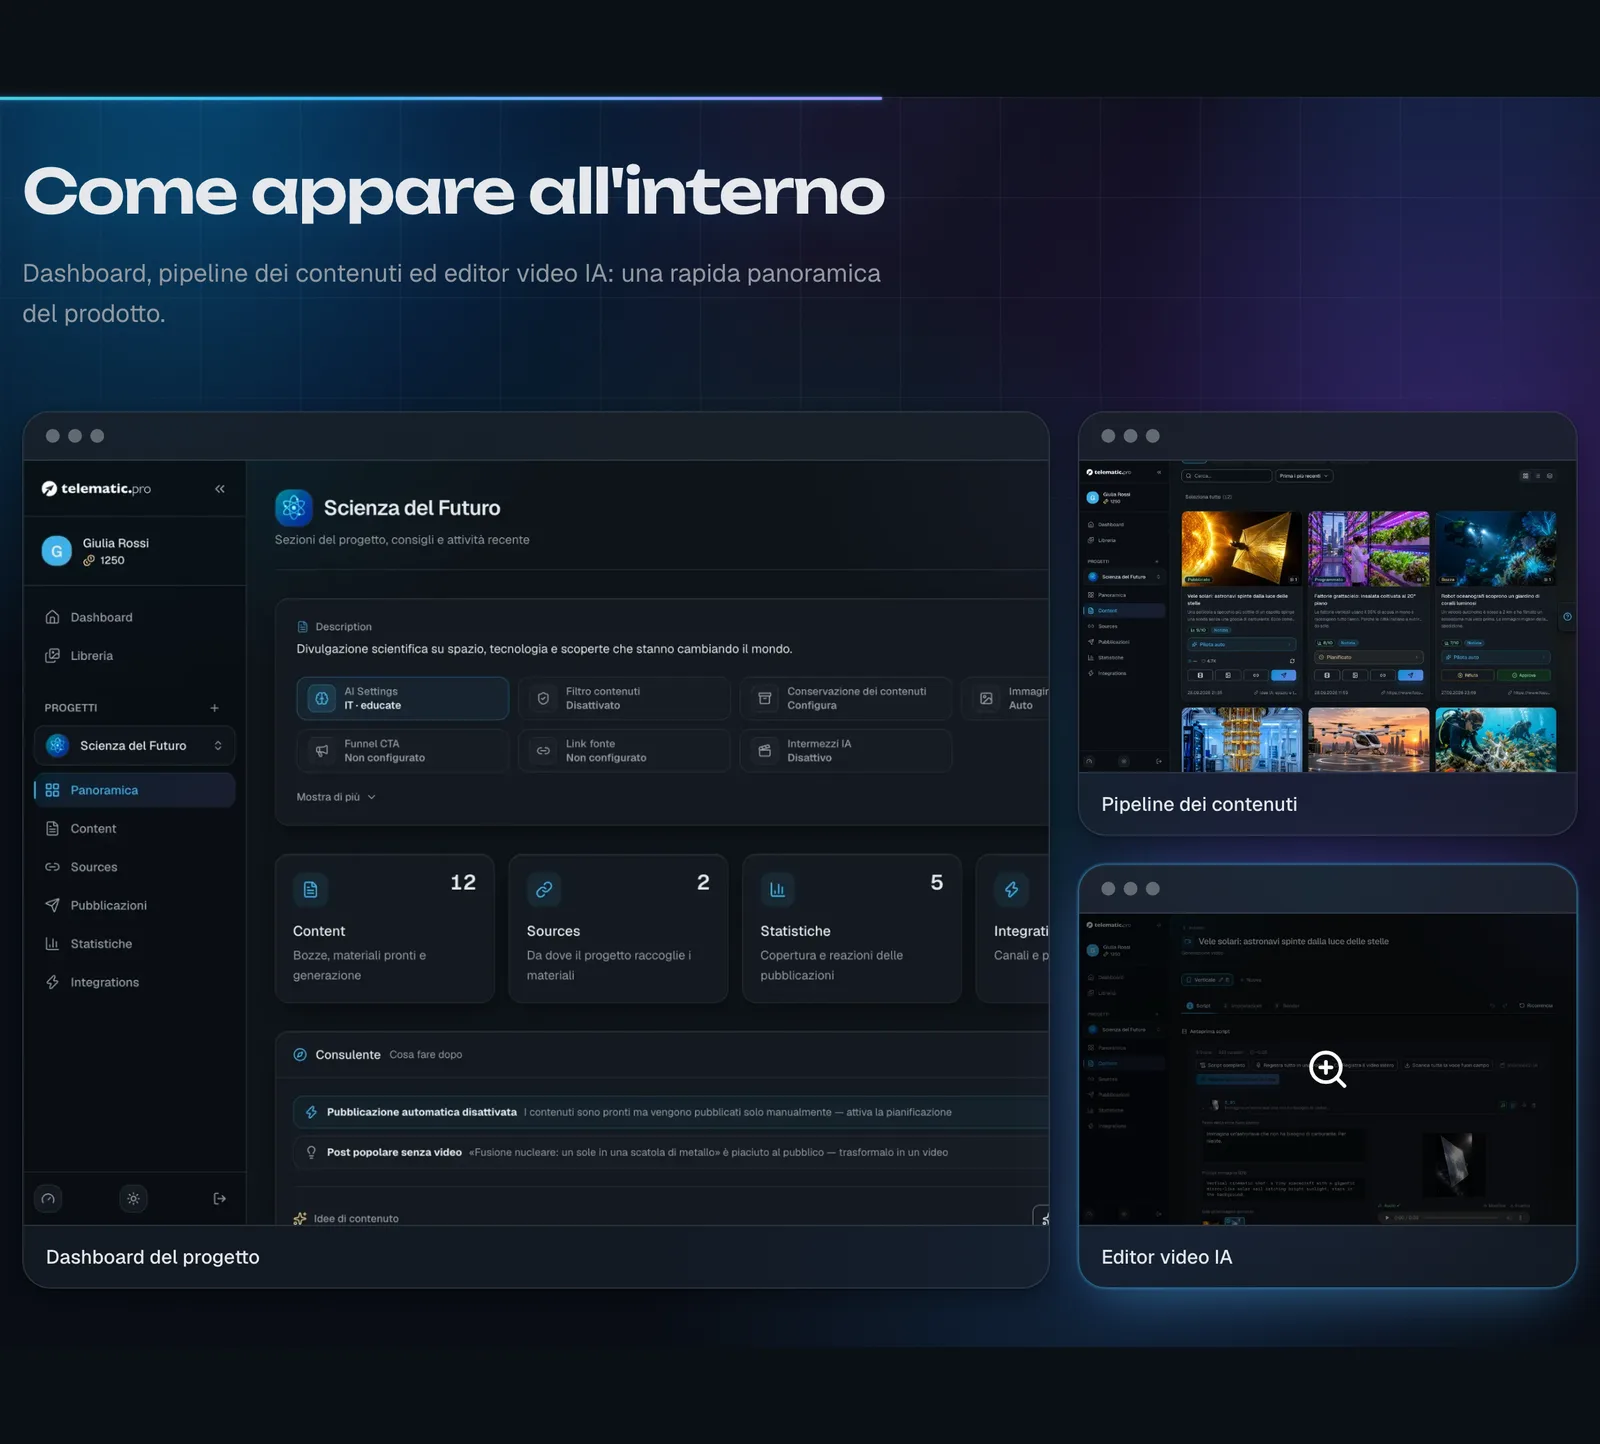The width and height of the screenshot is (1600, 1444).
Task: Open Giulia Rossi's avatar in the large dashboard
Action: 57,551
